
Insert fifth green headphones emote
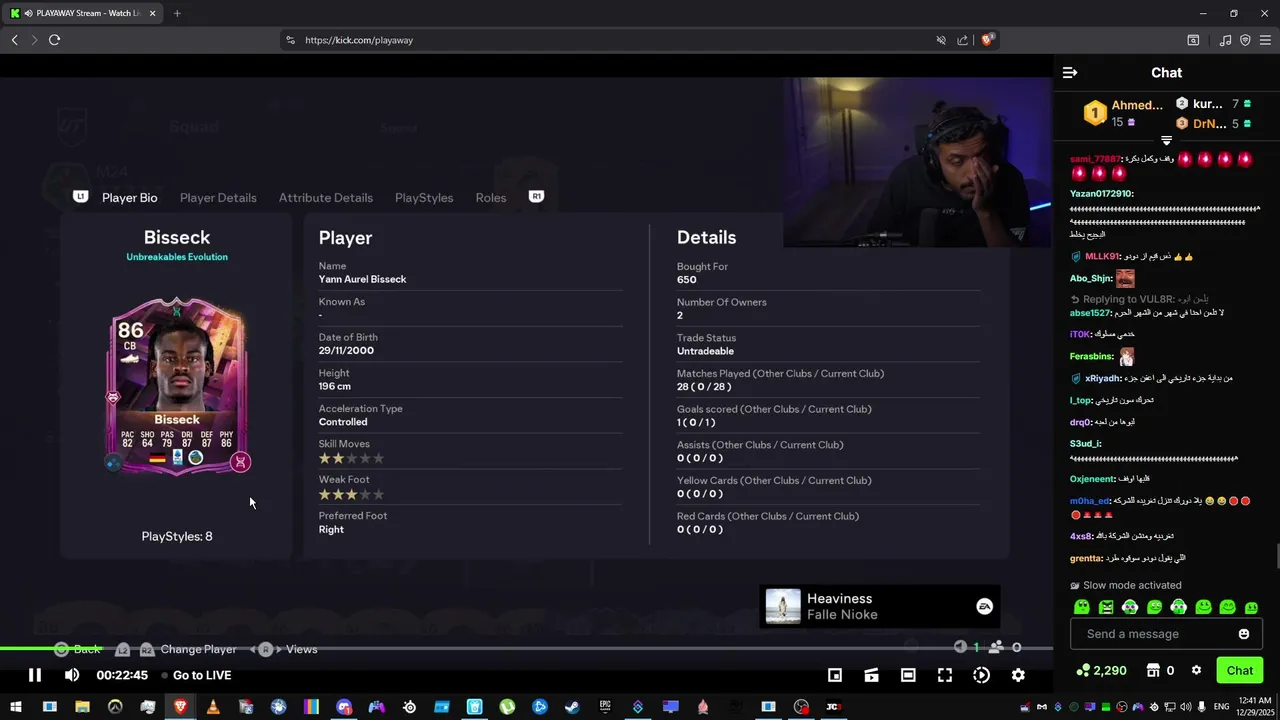click(1179, 607)
